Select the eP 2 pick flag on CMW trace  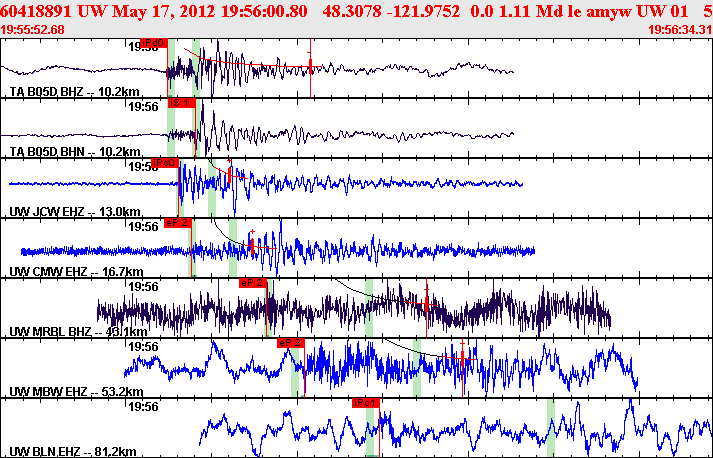(177, 223)
